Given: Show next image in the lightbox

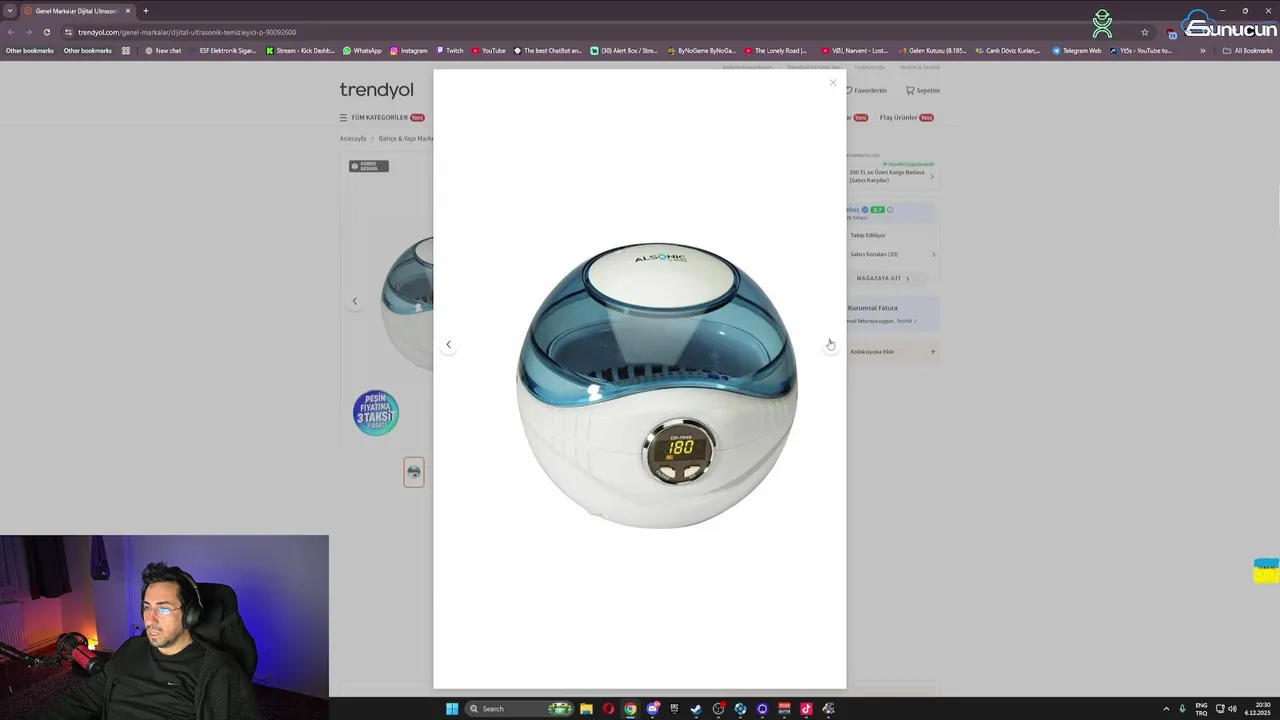Looking at the screenshot, I should tap(830, 344).
